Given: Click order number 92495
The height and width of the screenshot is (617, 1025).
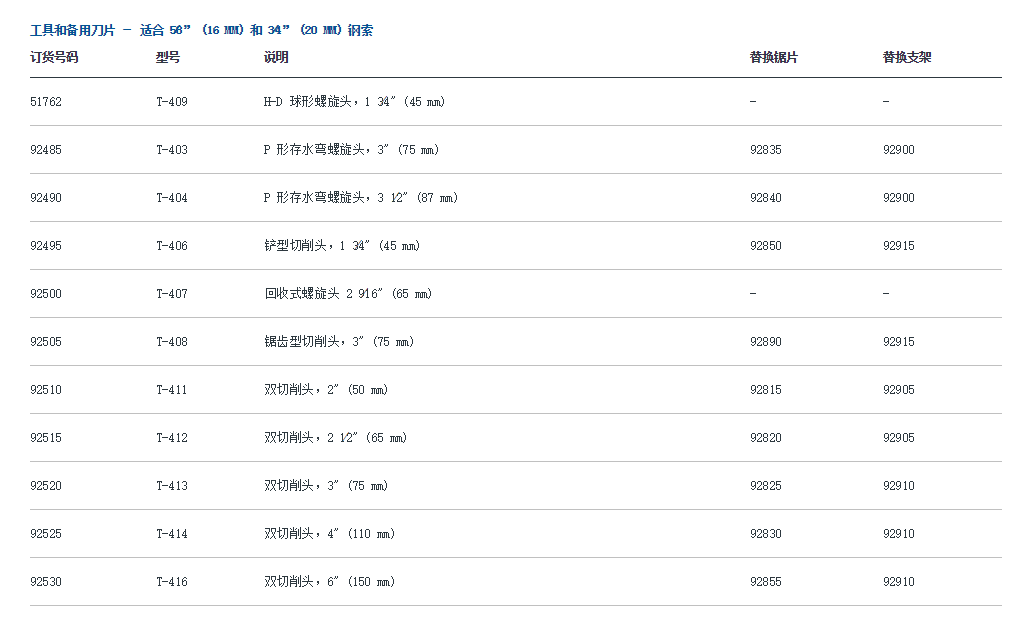Looking at the screenshot, I should (x=46, y=246).
